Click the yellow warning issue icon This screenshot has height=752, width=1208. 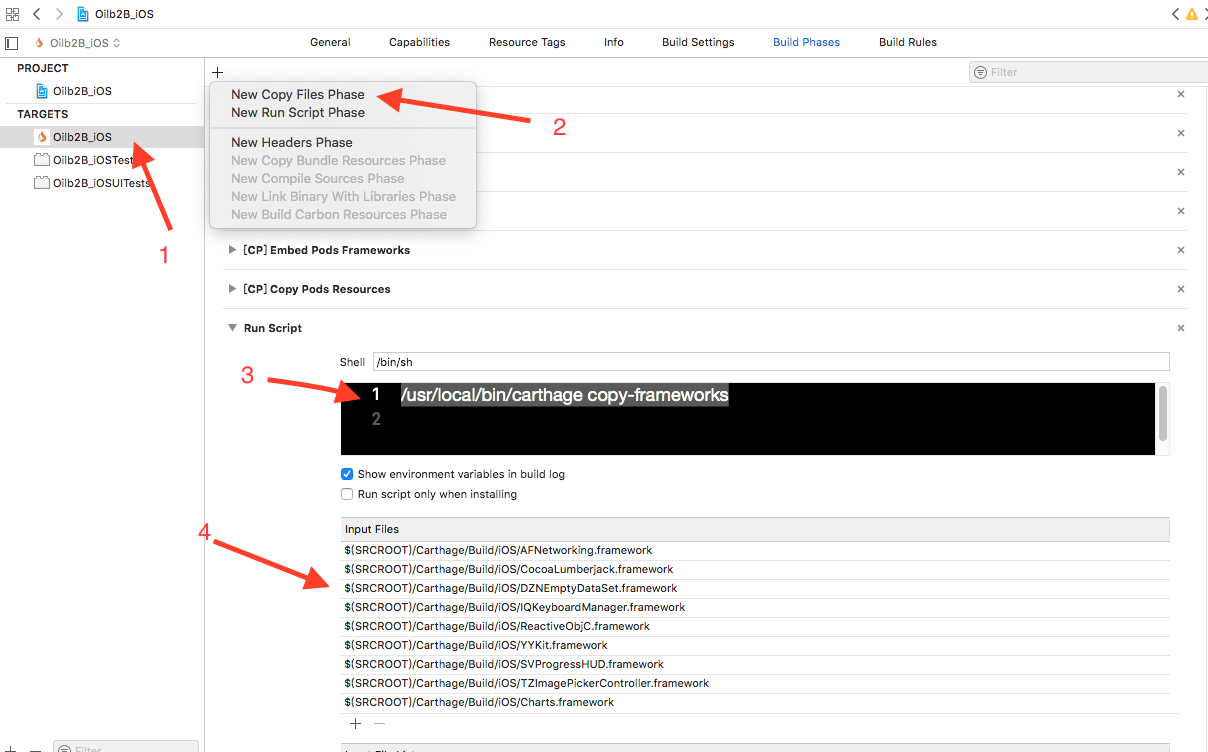[x=1191, y=14]
